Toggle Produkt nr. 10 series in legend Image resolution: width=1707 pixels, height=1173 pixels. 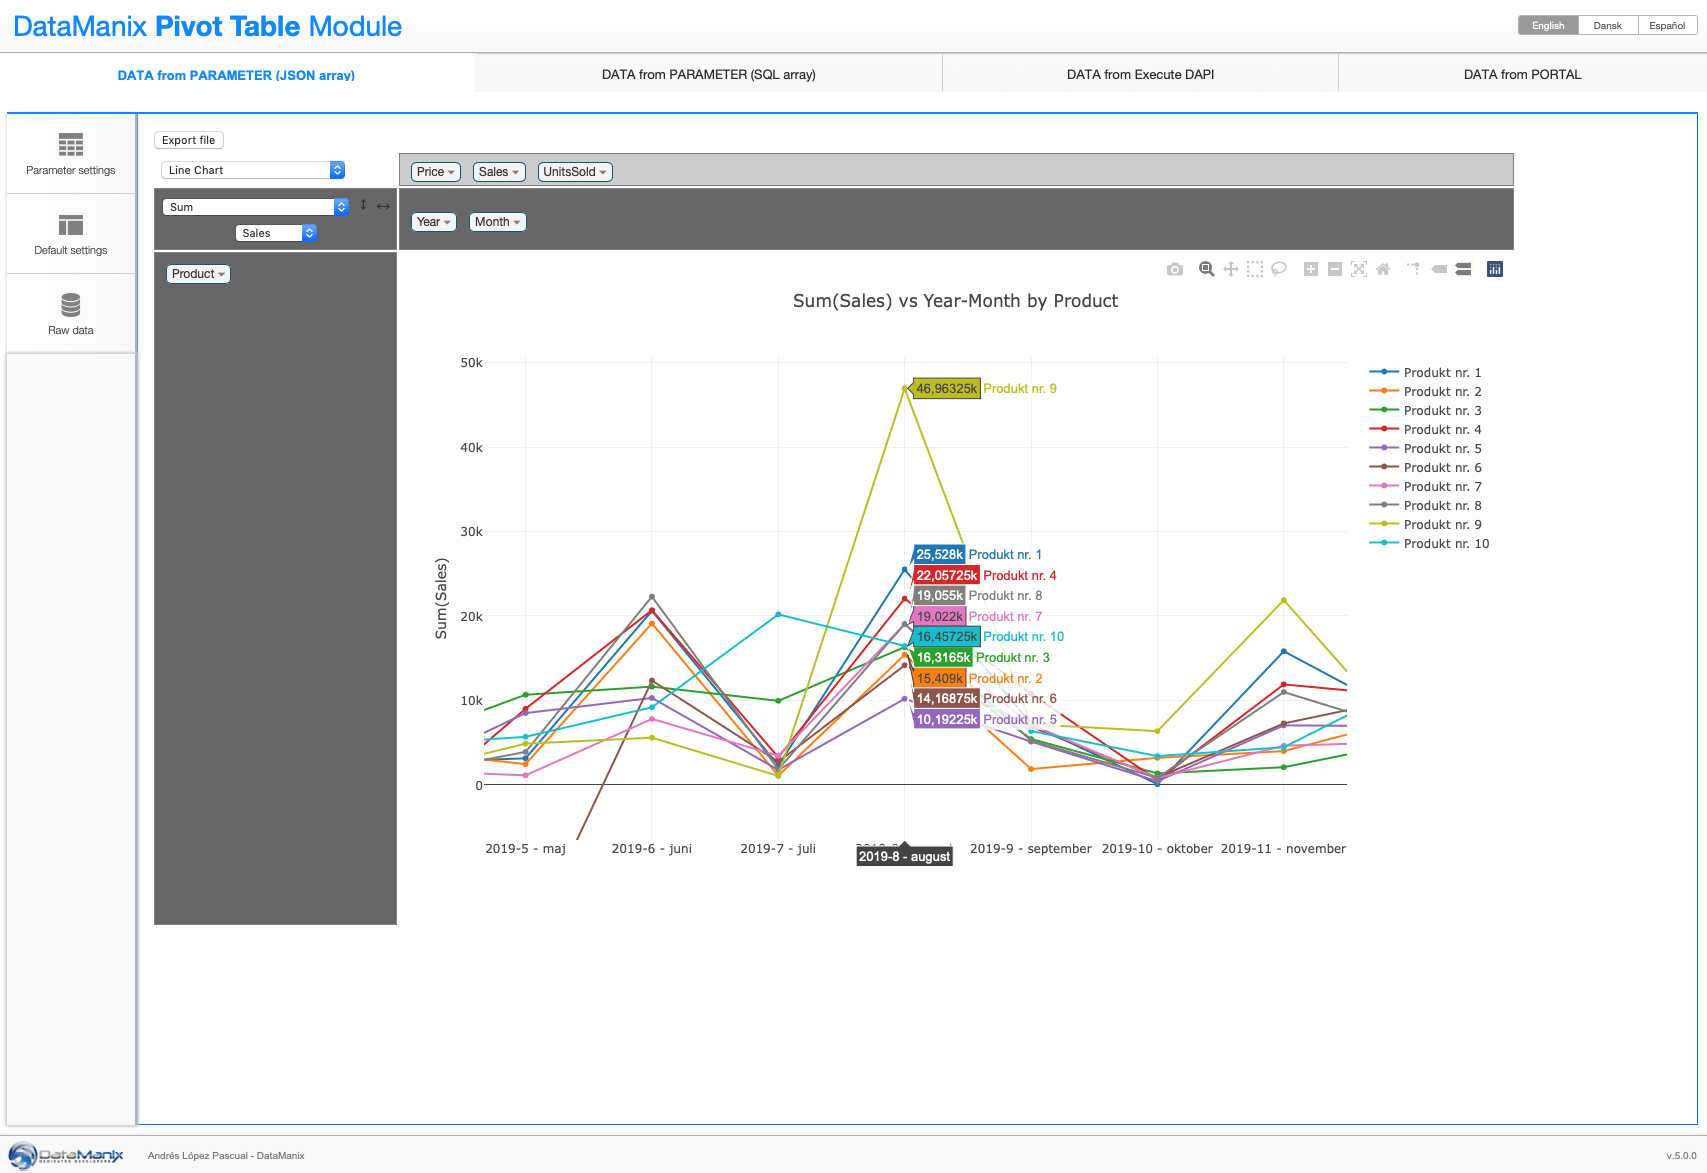tap(1430, 543)
